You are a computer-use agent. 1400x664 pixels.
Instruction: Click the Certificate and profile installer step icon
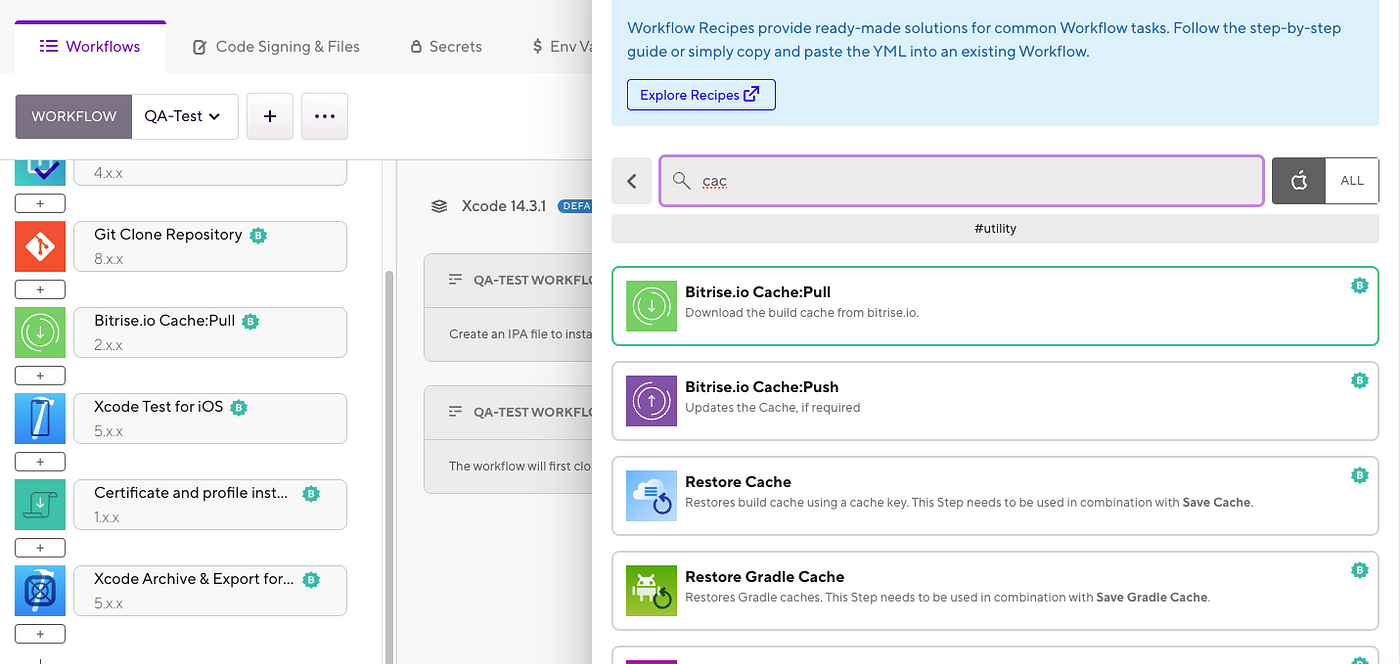click(40, 504)
